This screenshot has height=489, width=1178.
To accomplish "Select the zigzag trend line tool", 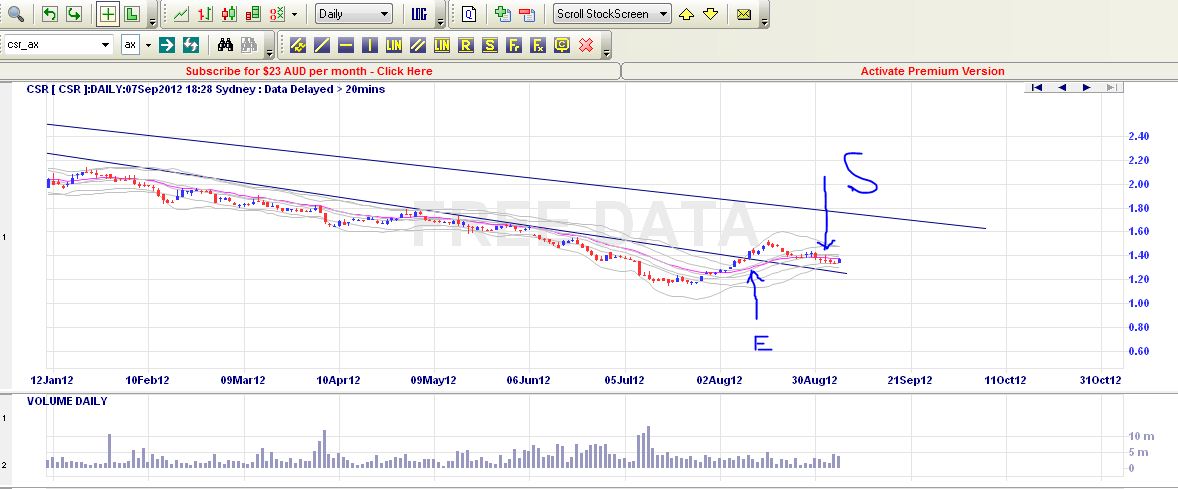I will (x=297, y=45).
